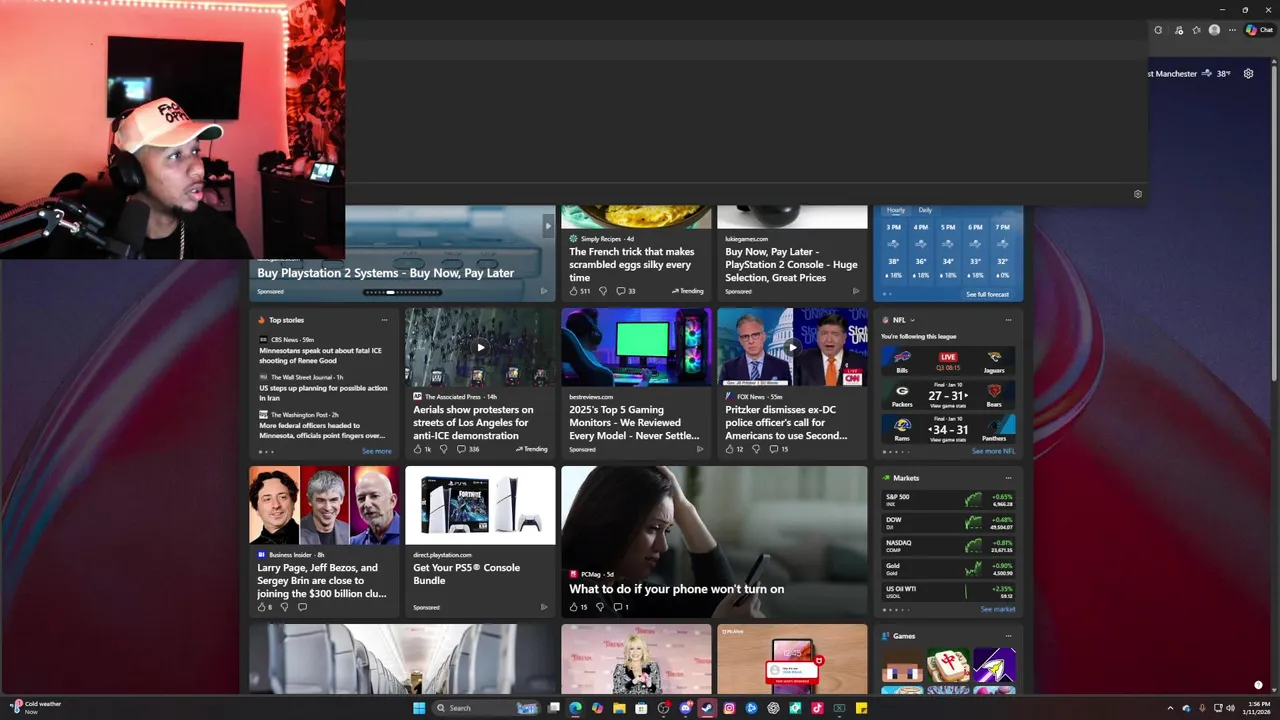Play the Aerials show protesters video

[x=480, y=348]
